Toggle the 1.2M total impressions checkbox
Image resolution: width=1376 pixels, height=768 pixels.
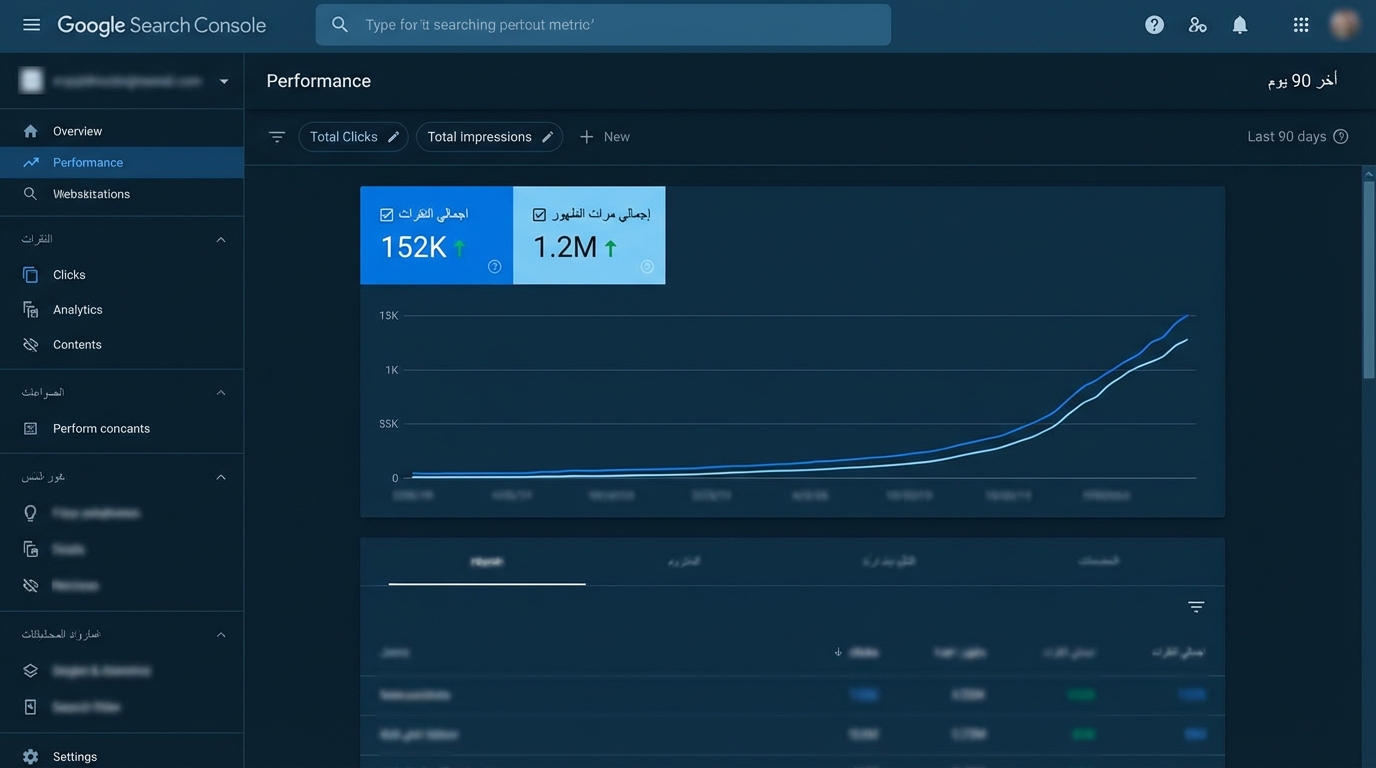coord(540,215)
